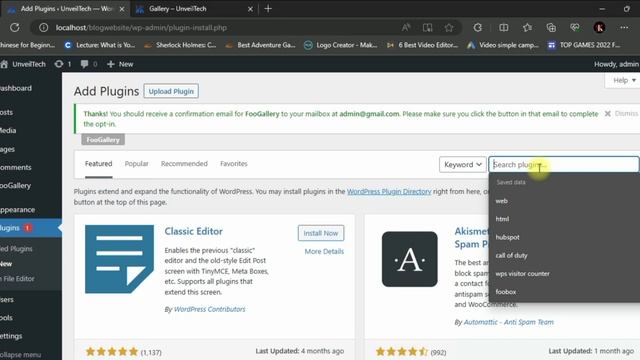Click the + New admin bar item
The width and height of the screenshot is (640, 360).
click(x=120, y=64)
